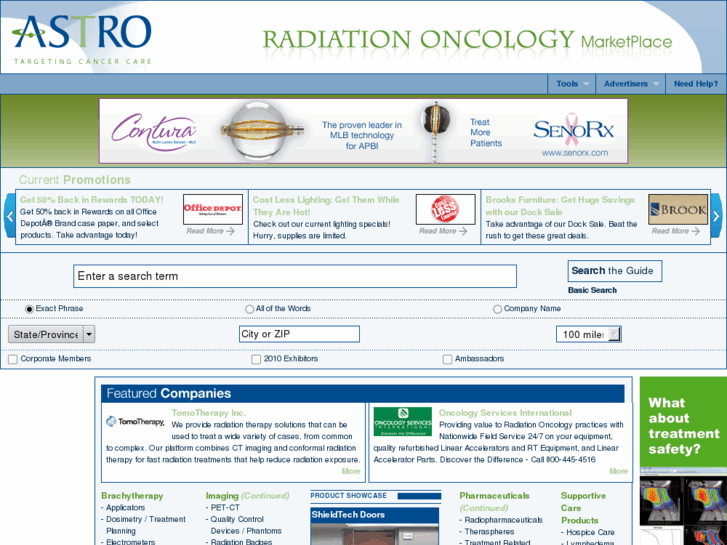Open Dosimetry / Treatment Planning link
Screen dimensions: 727x545
coord(146,525)
